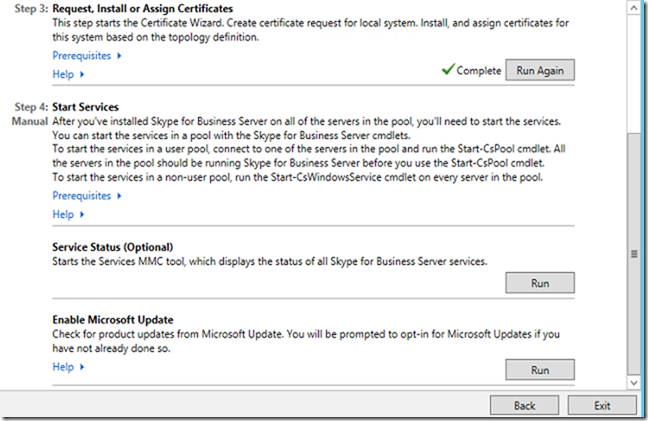Expand Help arrow under Enable Microsoft Update
648x421 pixels.
point(82,367)
